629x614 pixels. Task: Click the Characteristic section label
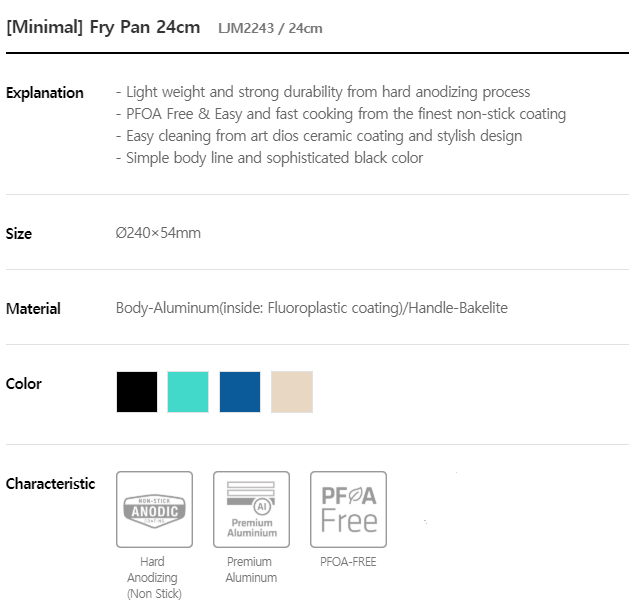(51, 484)
